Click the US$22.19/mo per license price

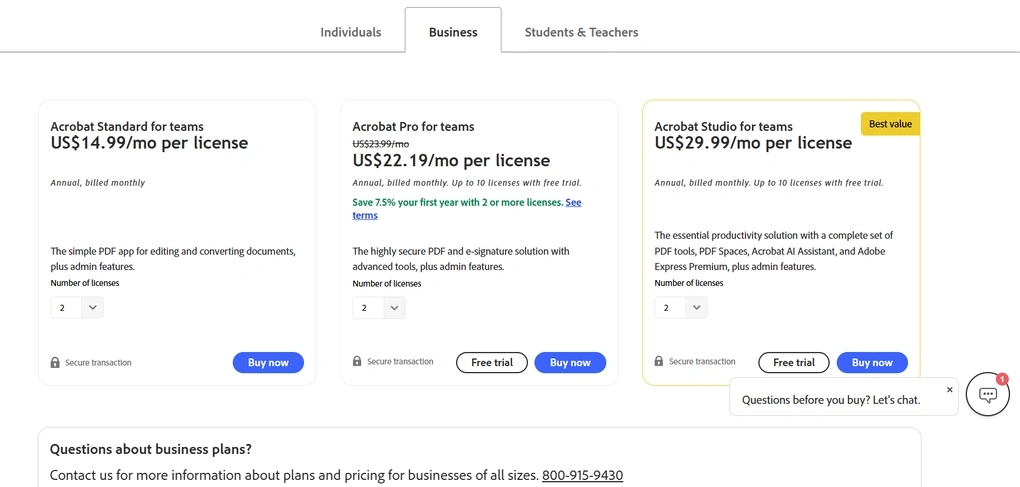pyautogui.click(x=451, y=160)
